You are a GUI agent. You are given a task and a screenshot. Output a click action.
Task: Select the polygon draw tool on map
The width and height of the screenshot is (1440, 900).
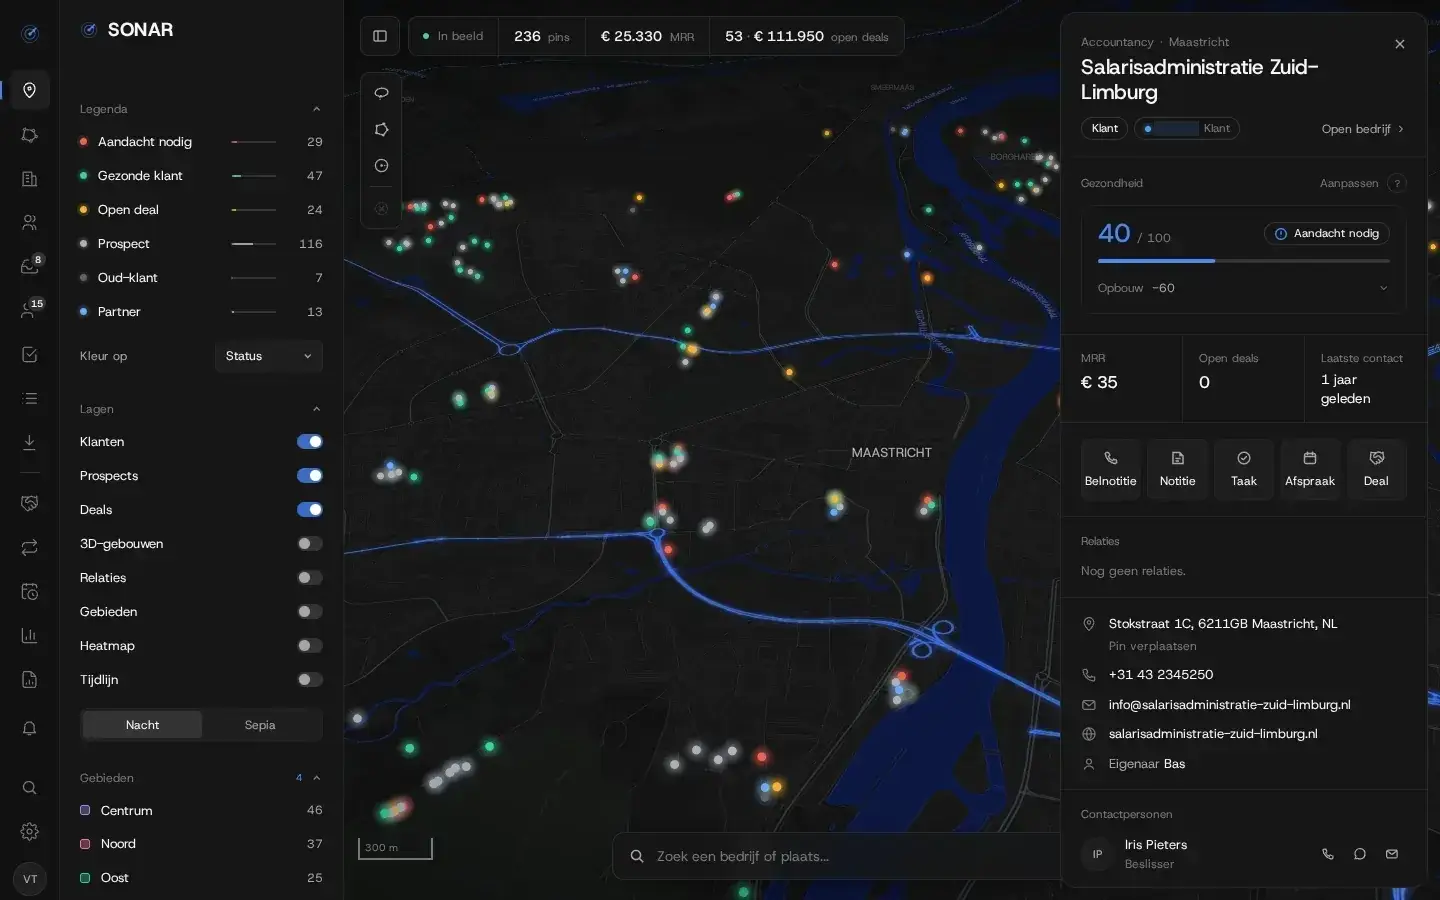(381, 130)
